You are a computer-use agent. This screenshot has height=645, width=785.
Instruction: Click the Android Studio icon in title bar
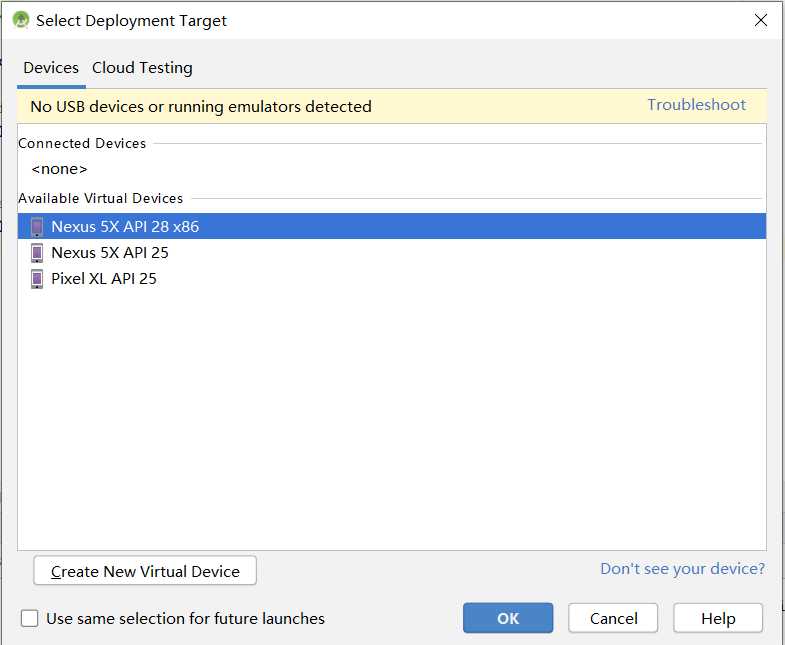pyautogui.click(x=21, y=20)
